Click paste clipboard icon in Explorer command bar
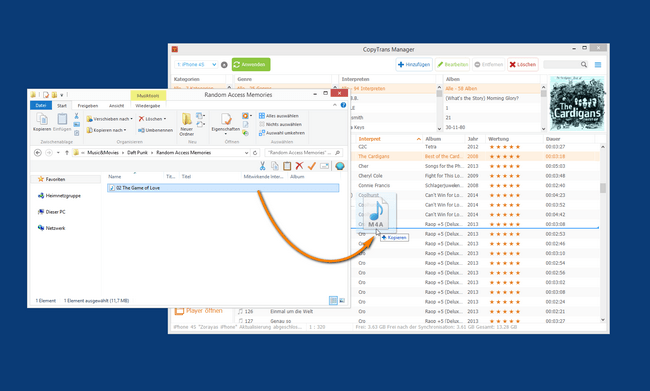Viewport: 650px width, 391px height. 287,166
